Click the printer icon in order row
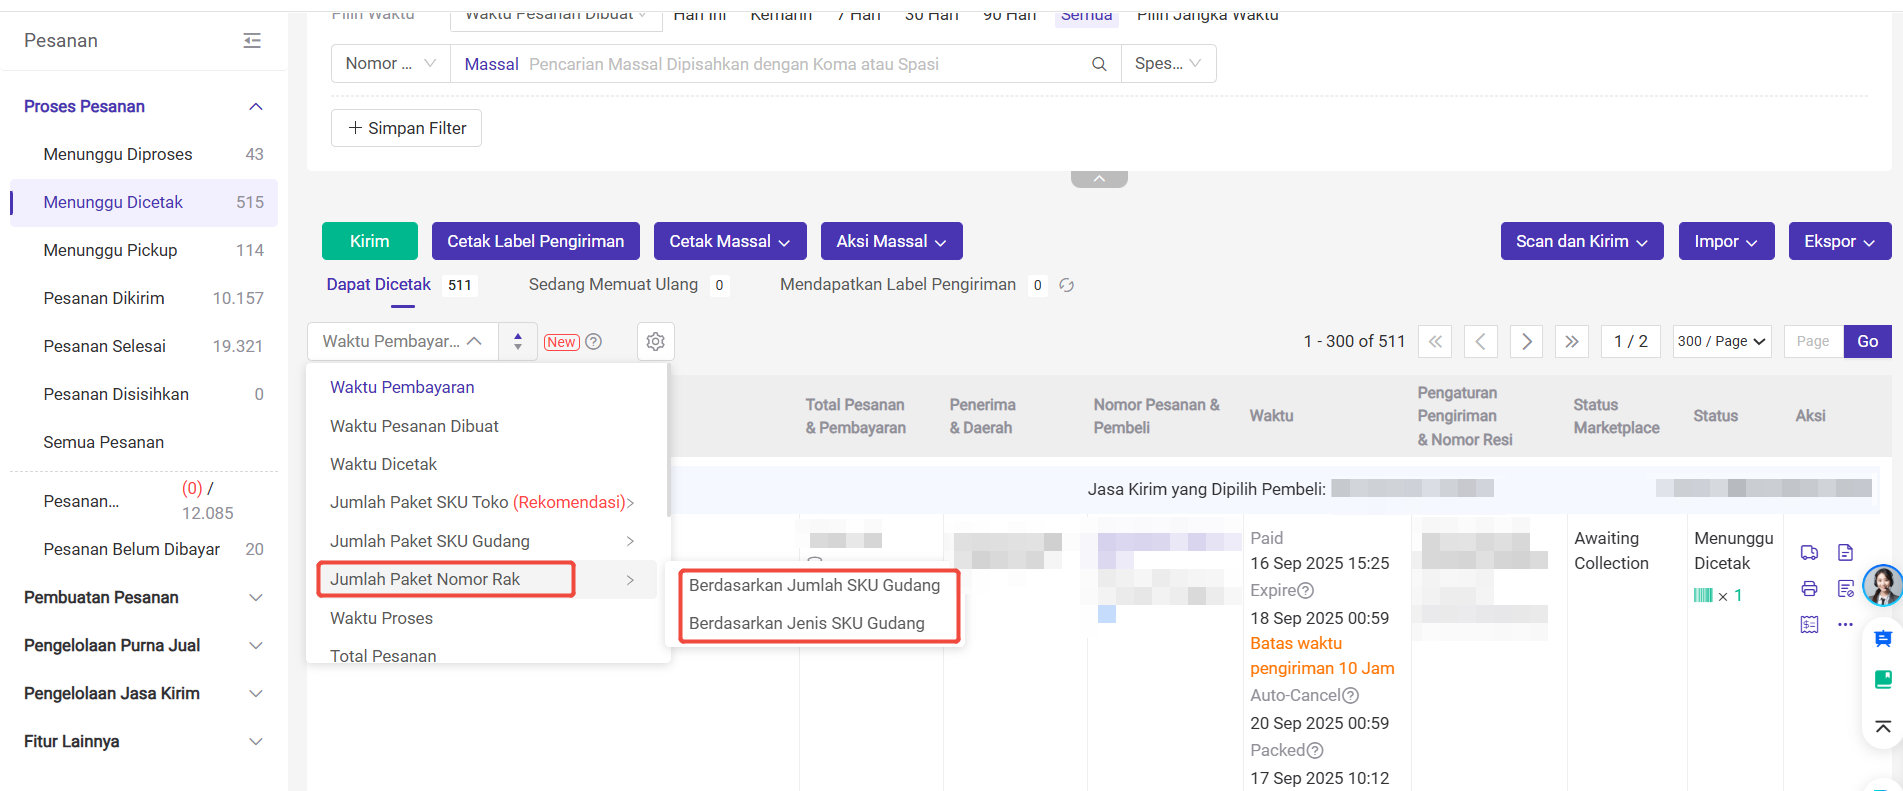 (1809, 588)
